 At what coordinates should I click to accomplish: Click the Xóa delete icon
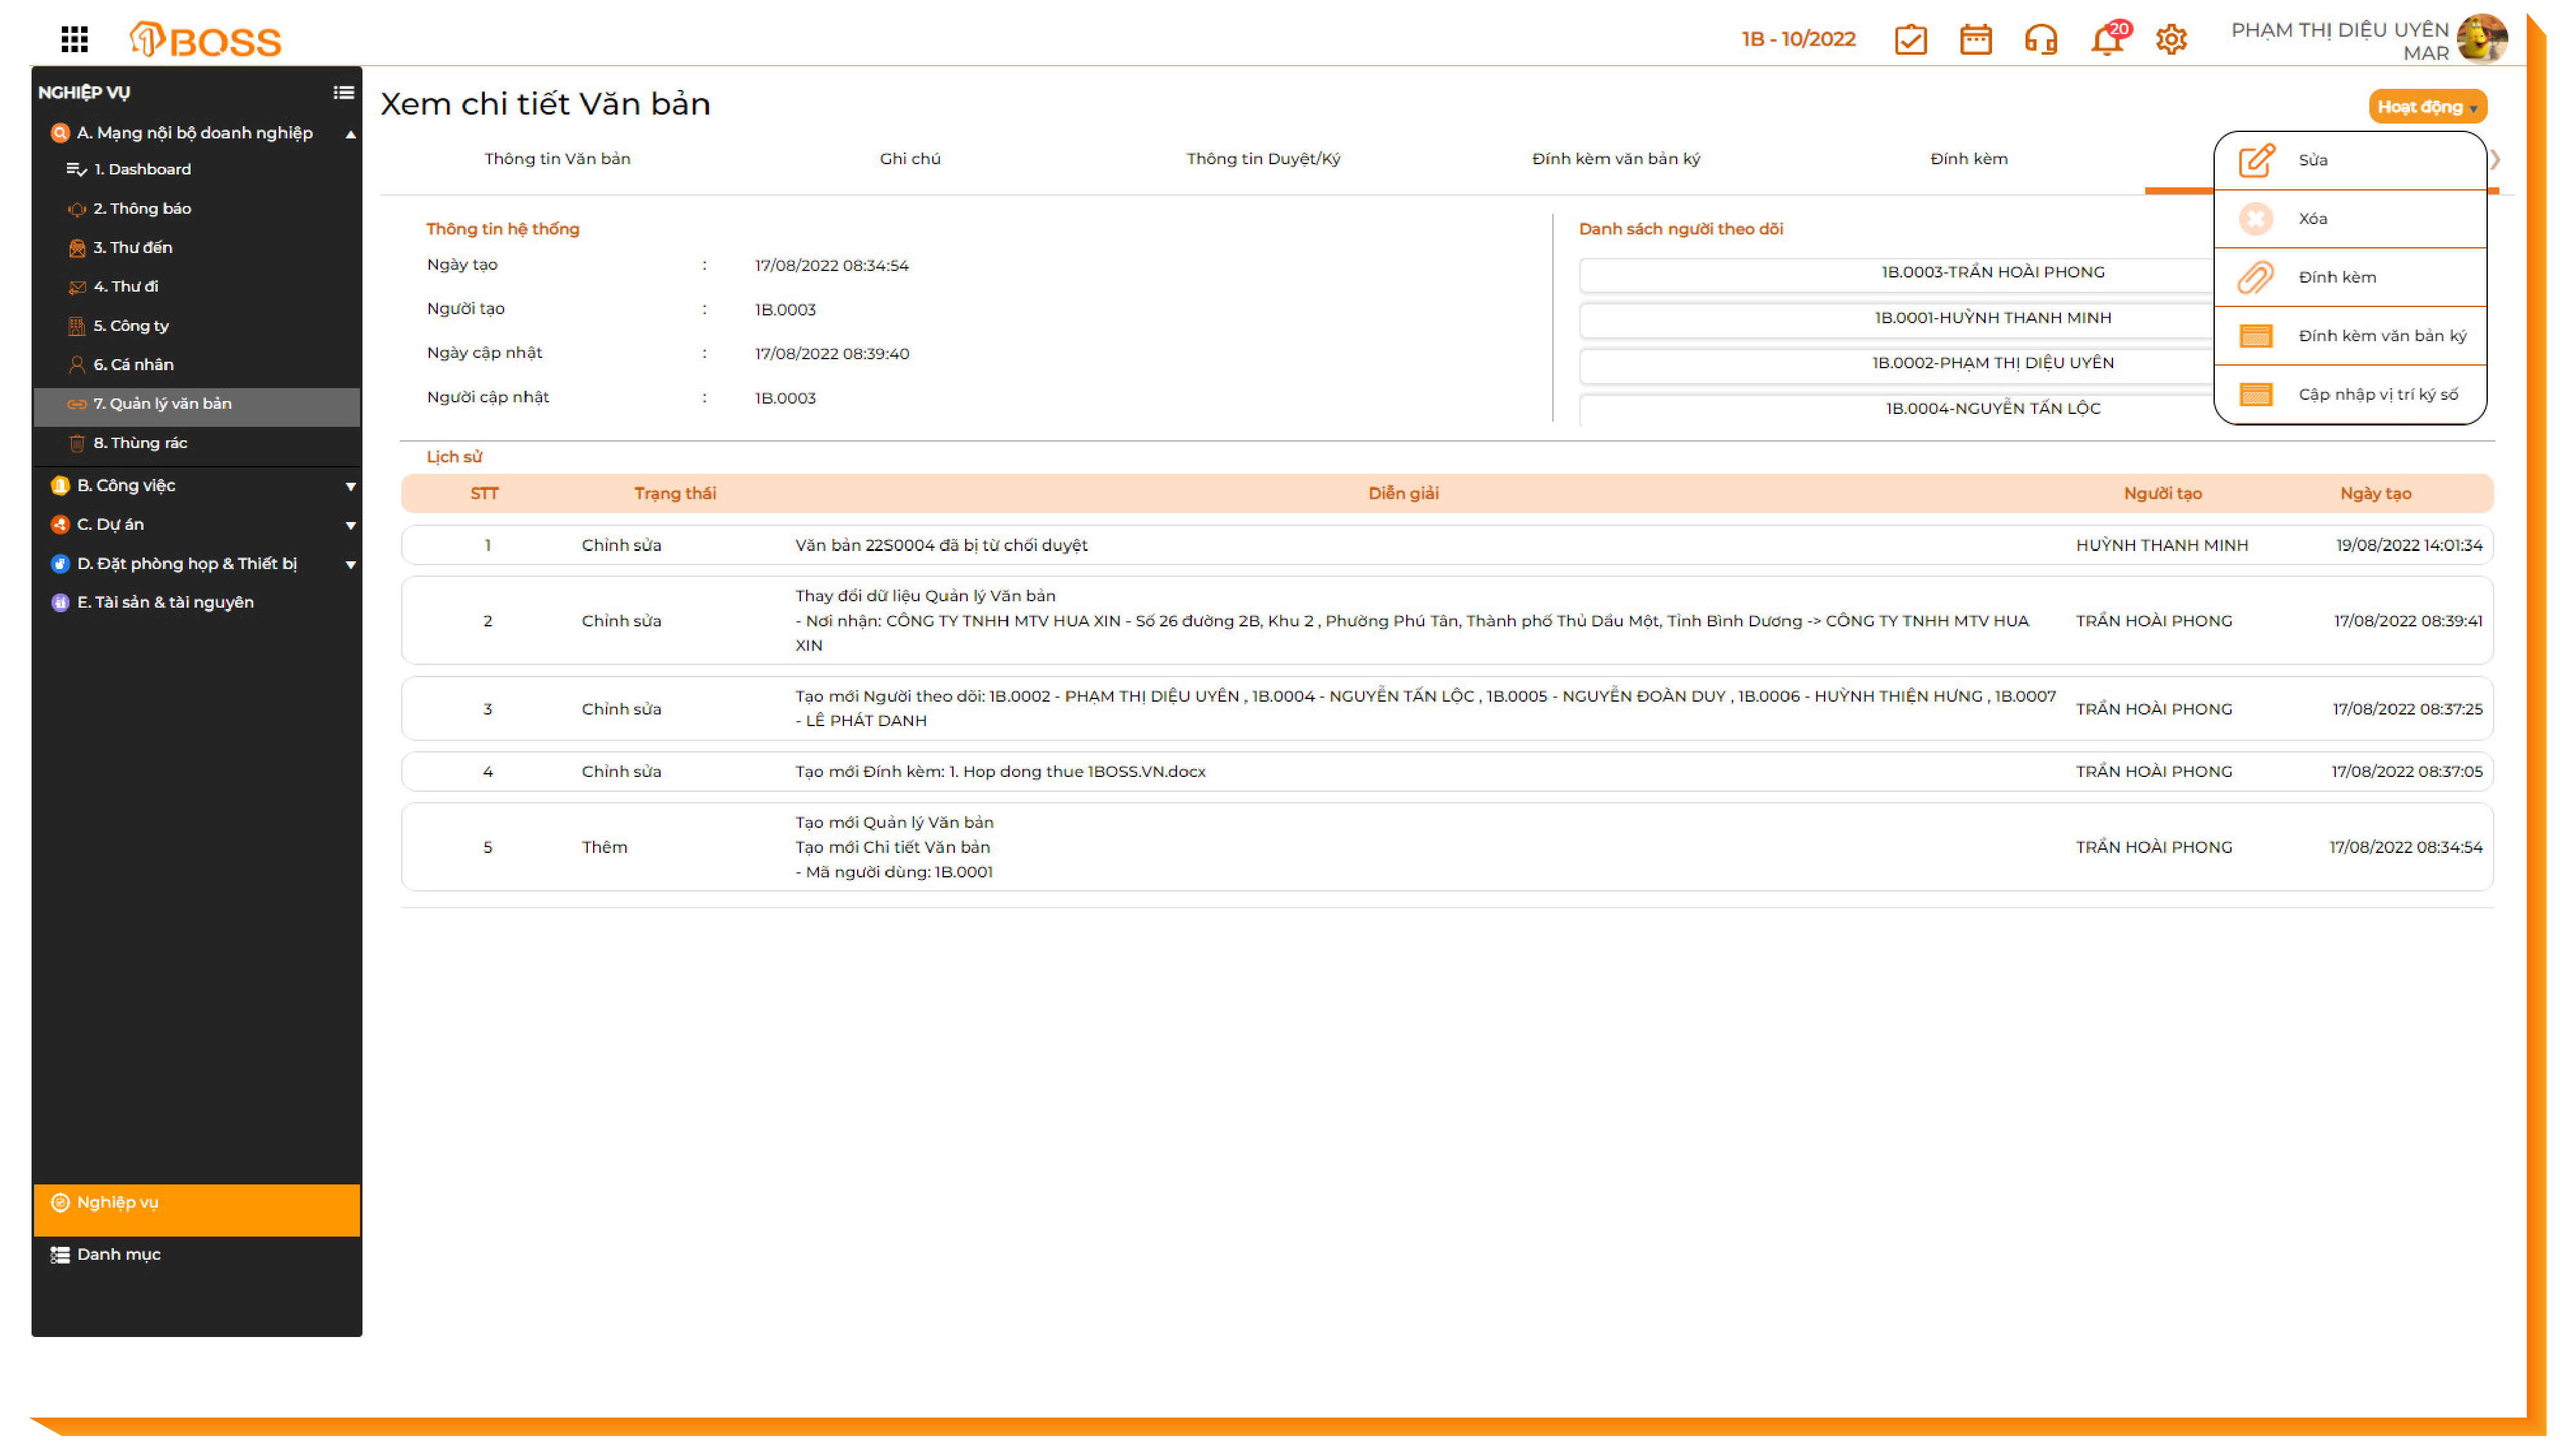(2256, 219)
